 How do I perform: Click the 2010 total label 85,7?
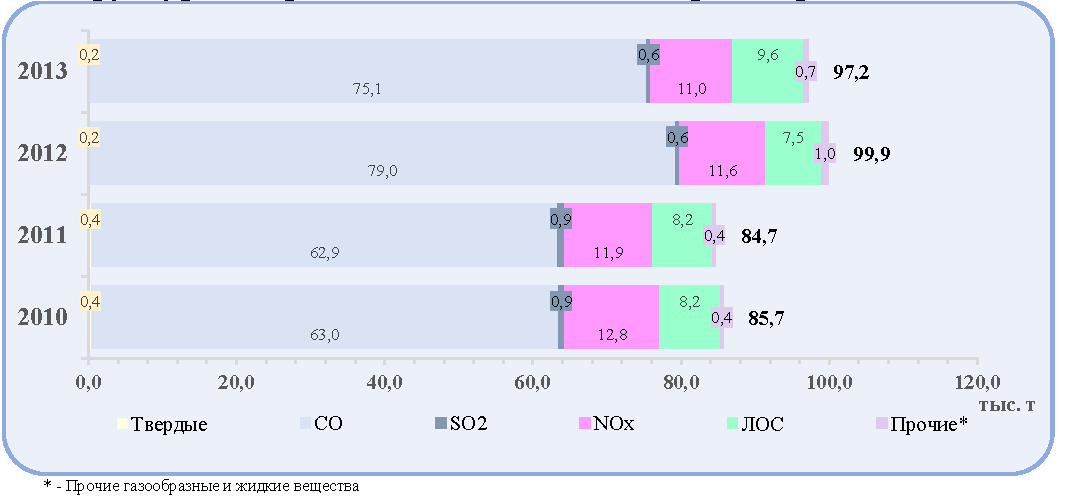click(x=766, y=318)
